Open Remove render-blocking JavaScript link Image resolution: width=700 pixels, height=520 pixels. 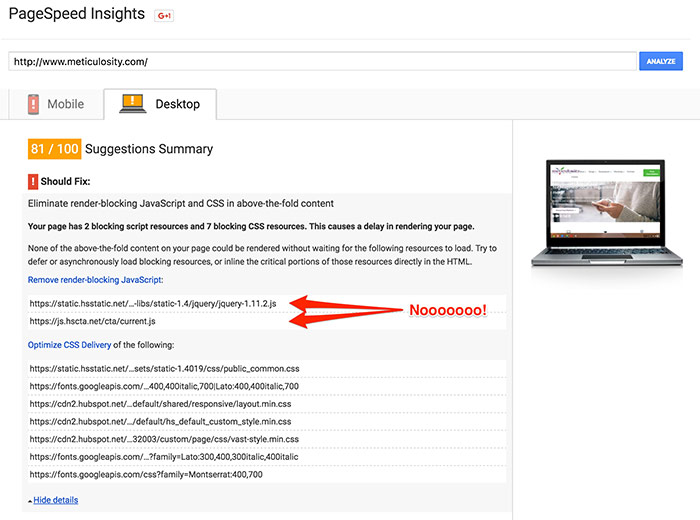(95, 280)
